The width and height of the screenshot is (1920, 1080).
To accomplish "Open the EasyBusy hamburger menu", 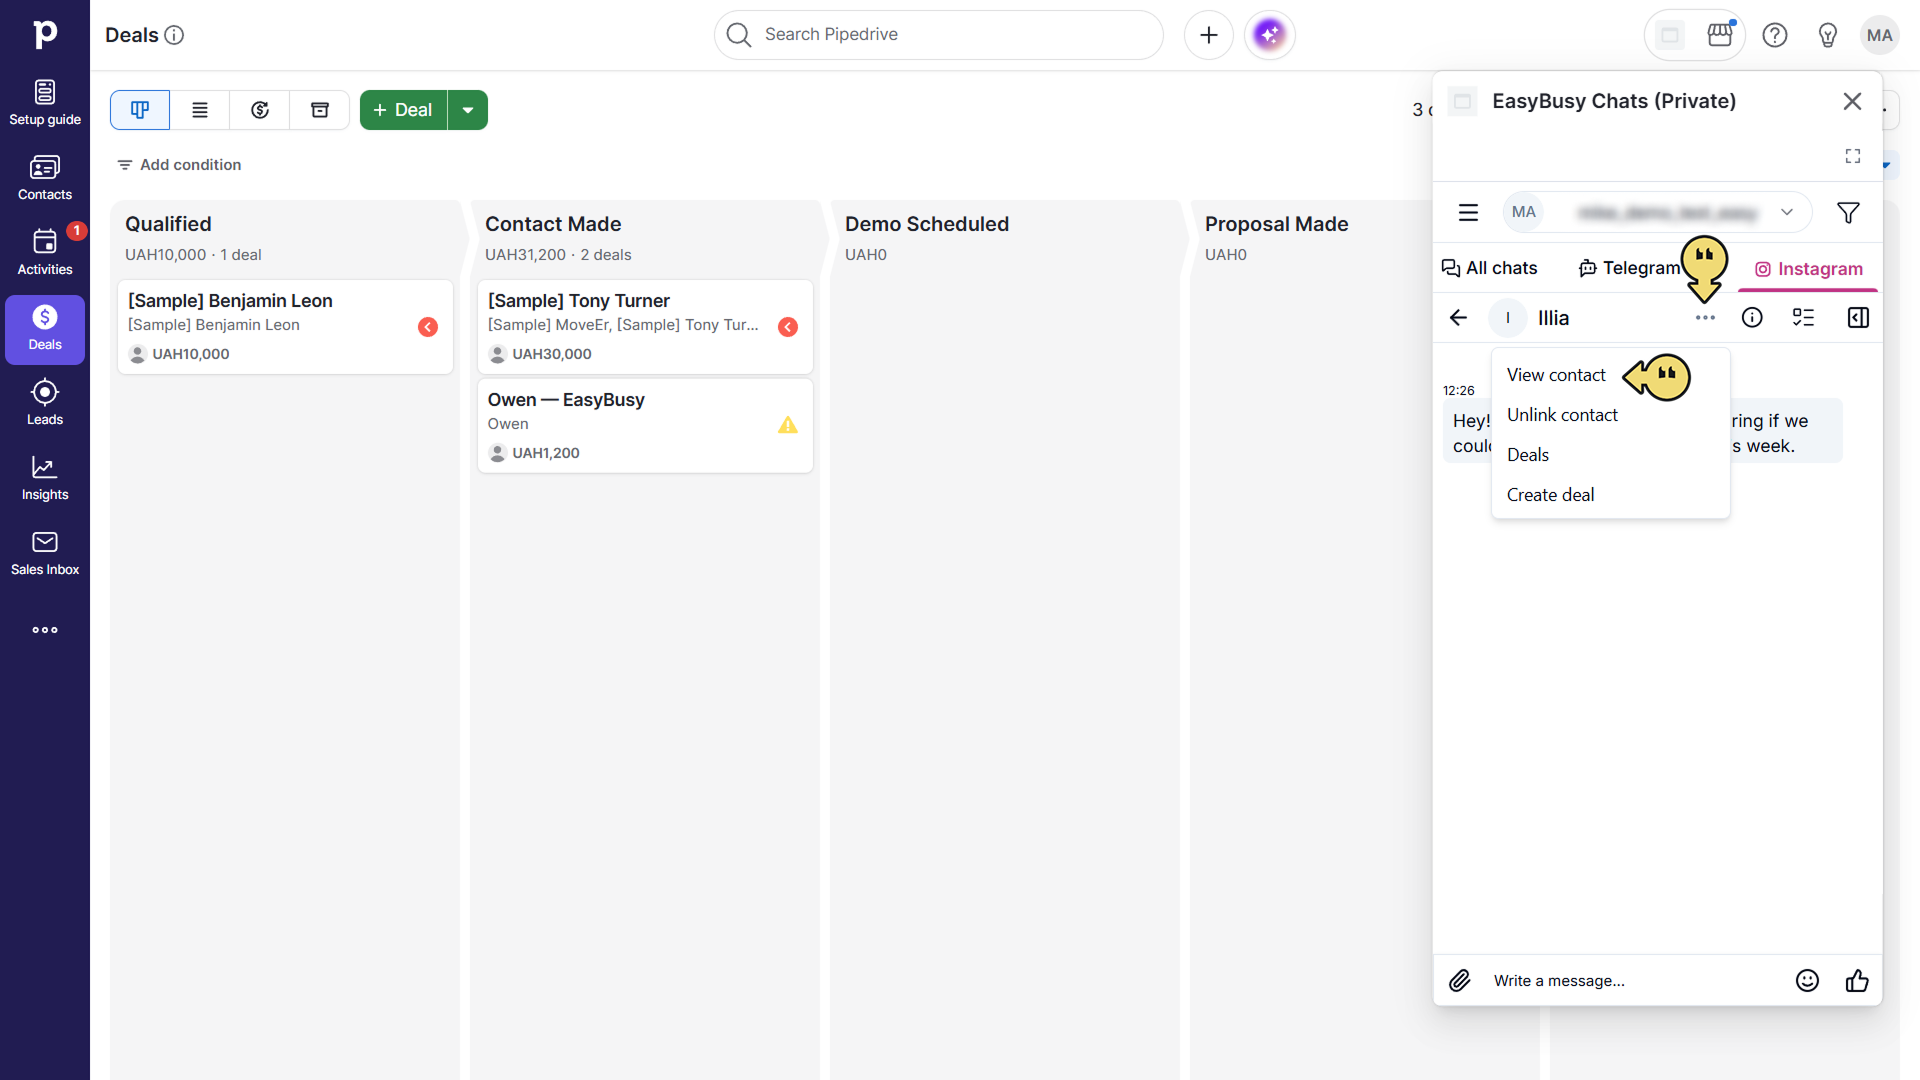I will 1468,213.
